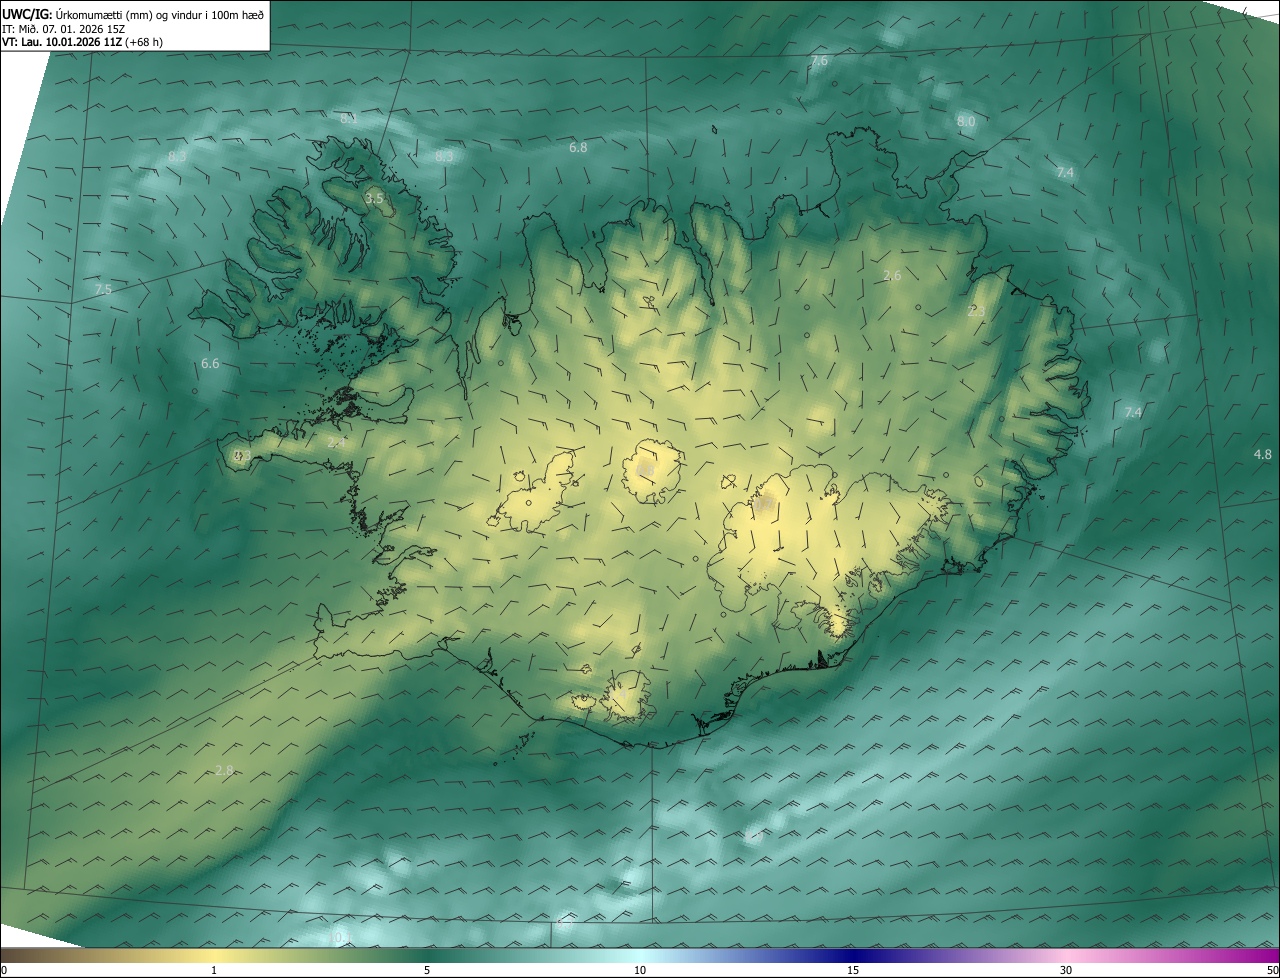Click the 8.0 value label on the map
Screen dimensions: 1280x978
966,121
